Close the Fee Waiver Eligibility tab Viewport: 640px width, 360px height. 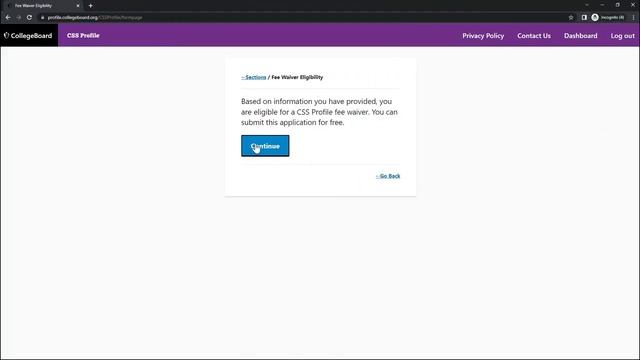pyautogui.click(x=78, y=6)
